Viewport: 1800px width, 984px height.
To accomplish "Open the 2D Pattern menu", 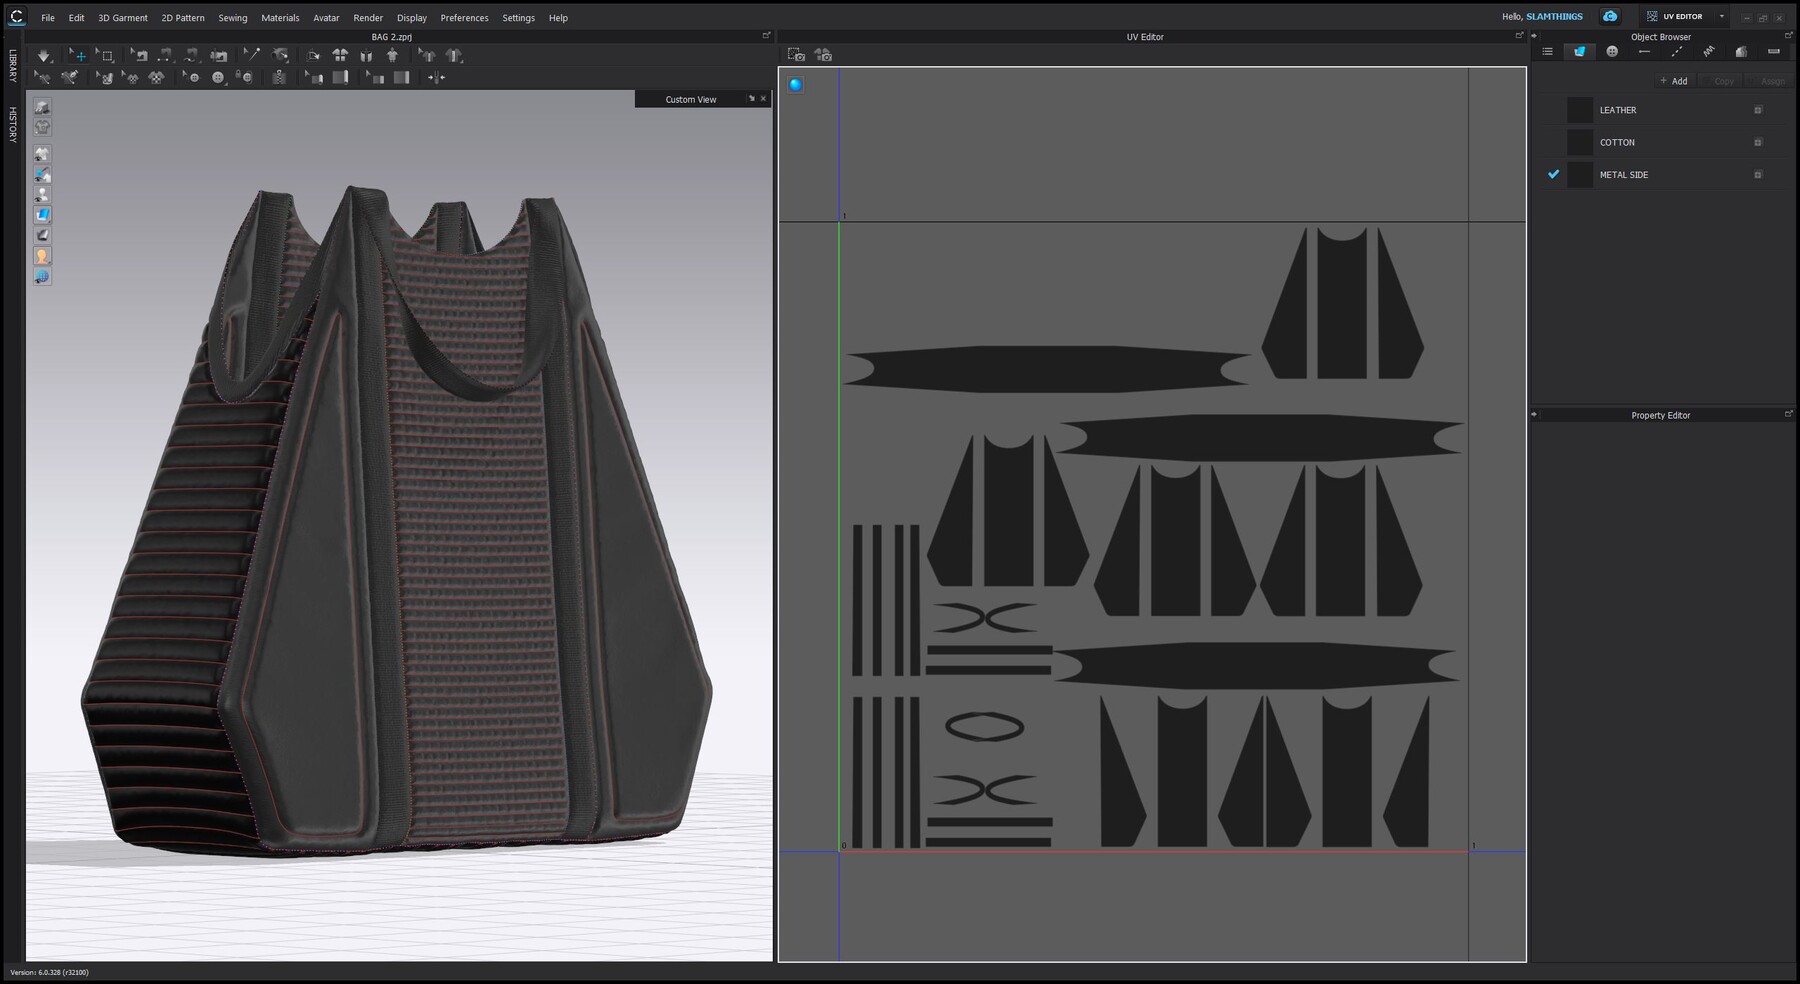I will 183,18.
